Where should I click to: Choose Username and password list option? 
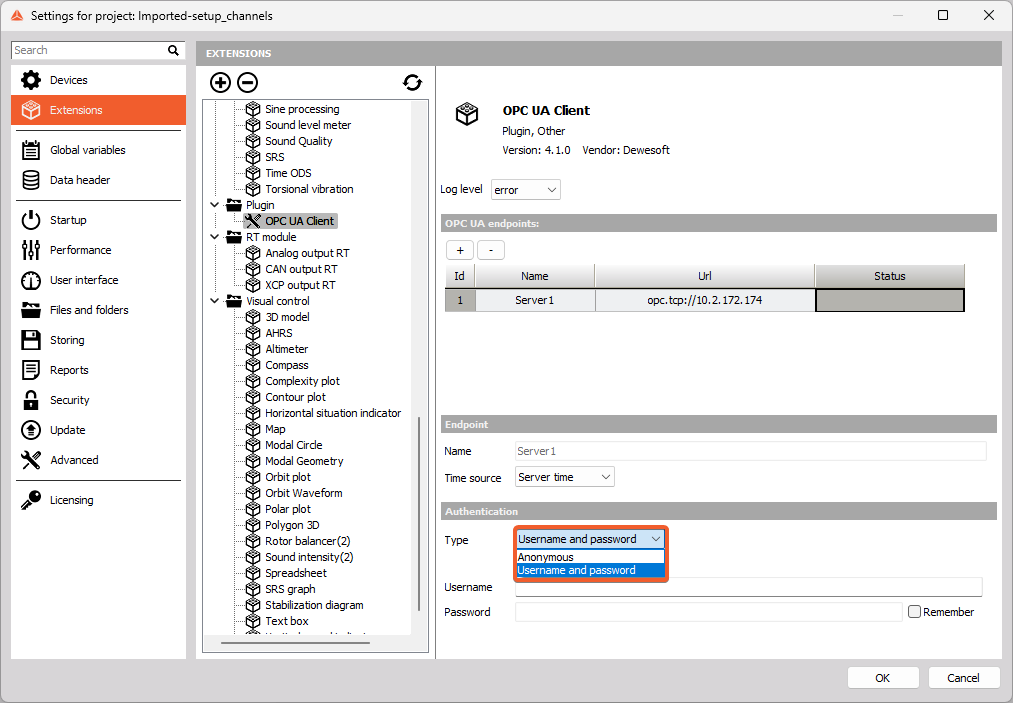[590, 571]
